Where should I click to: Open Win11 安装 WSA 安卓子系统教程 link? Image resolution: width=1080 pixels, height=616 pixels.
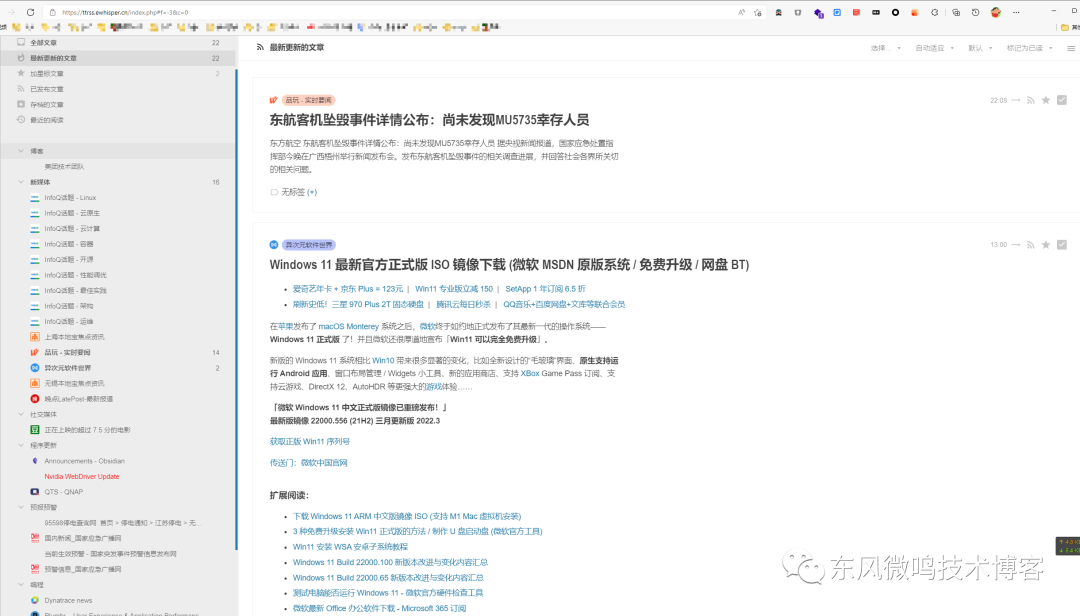click(x=351, y=547)
